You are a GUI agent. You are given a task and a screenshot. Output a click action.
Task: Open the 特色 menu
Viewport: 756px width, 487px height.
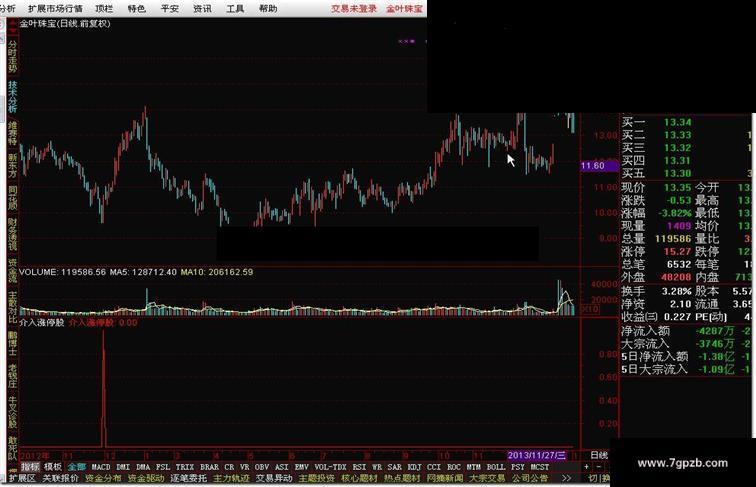point(136,9)
